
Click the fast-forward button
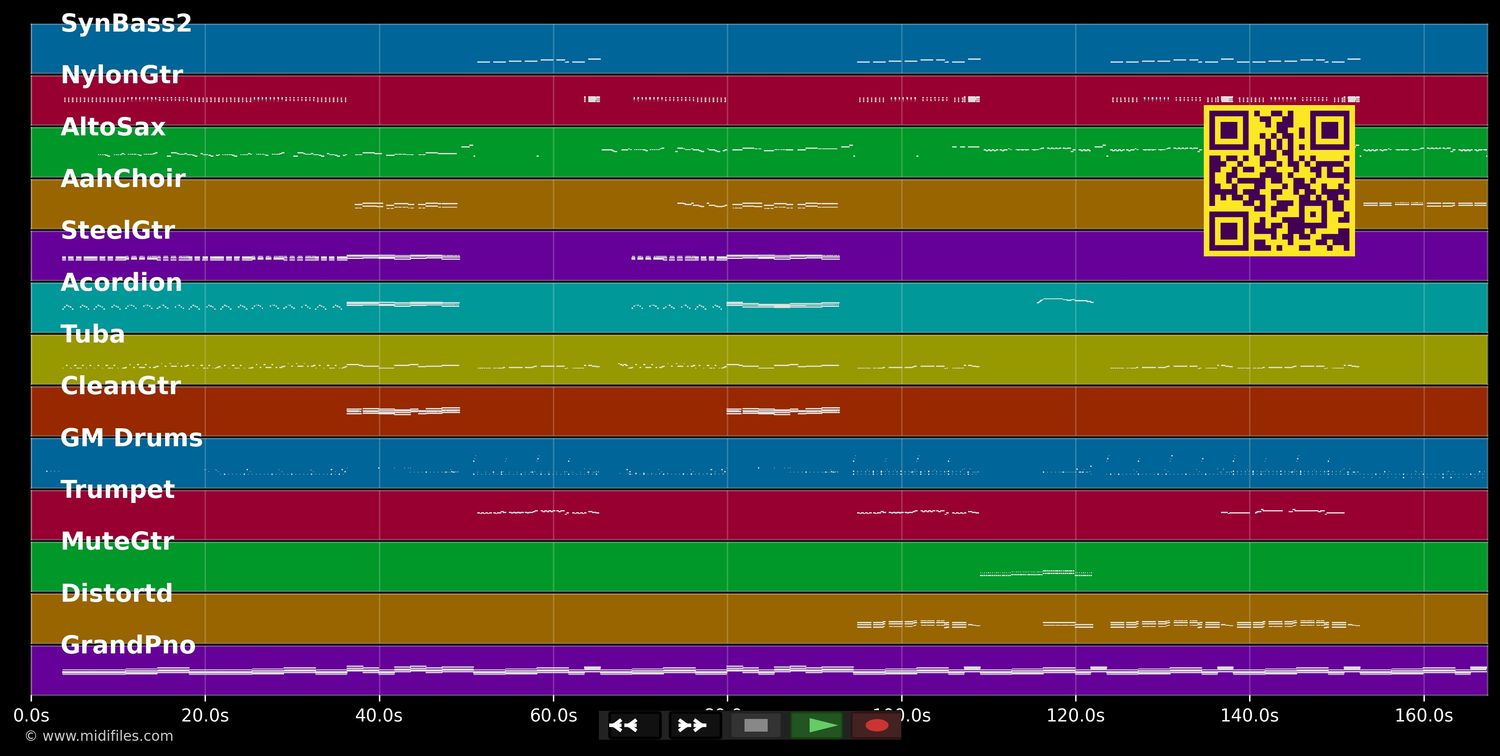pyautogui.click(x=696, y=725)
